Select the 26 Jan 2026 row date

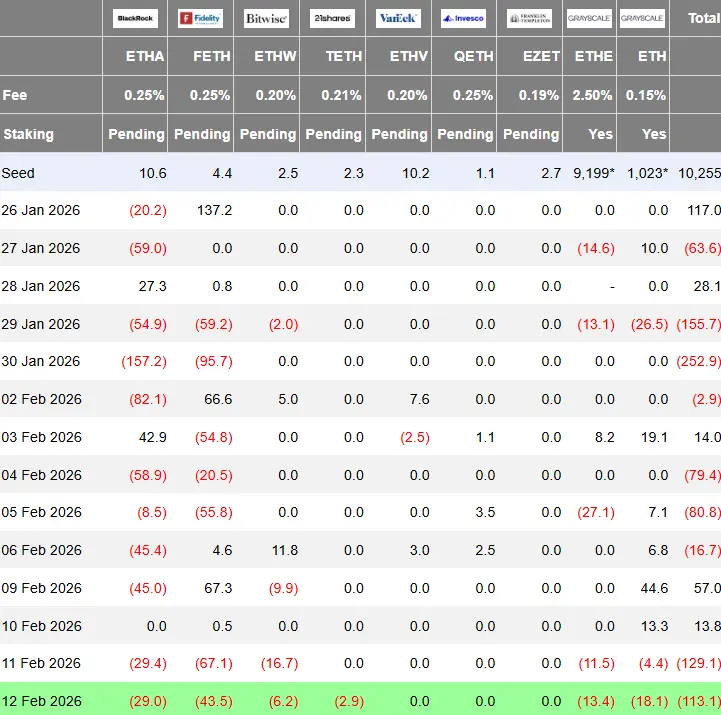(42, 210)
